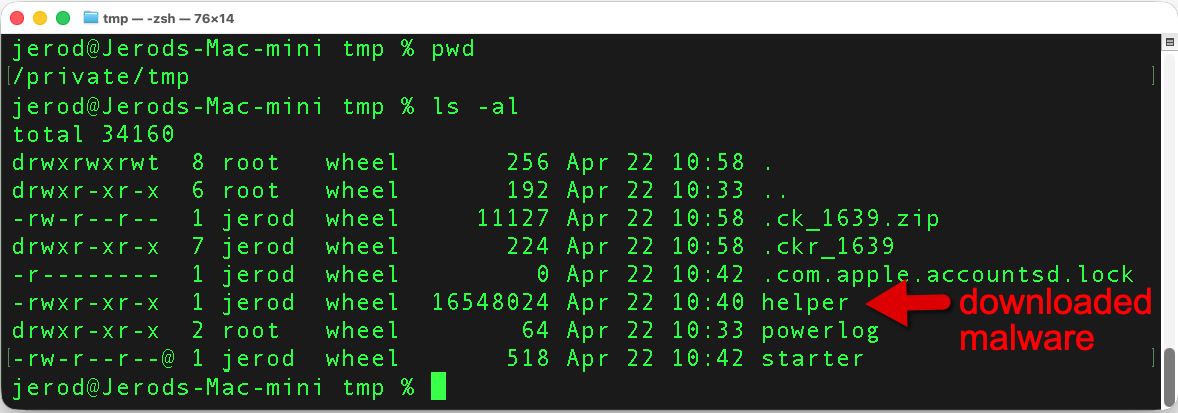The height and width of the screenshot is (413, 1178).
Task: Click the green terminal cursor block
Action: tap(438, 386)
